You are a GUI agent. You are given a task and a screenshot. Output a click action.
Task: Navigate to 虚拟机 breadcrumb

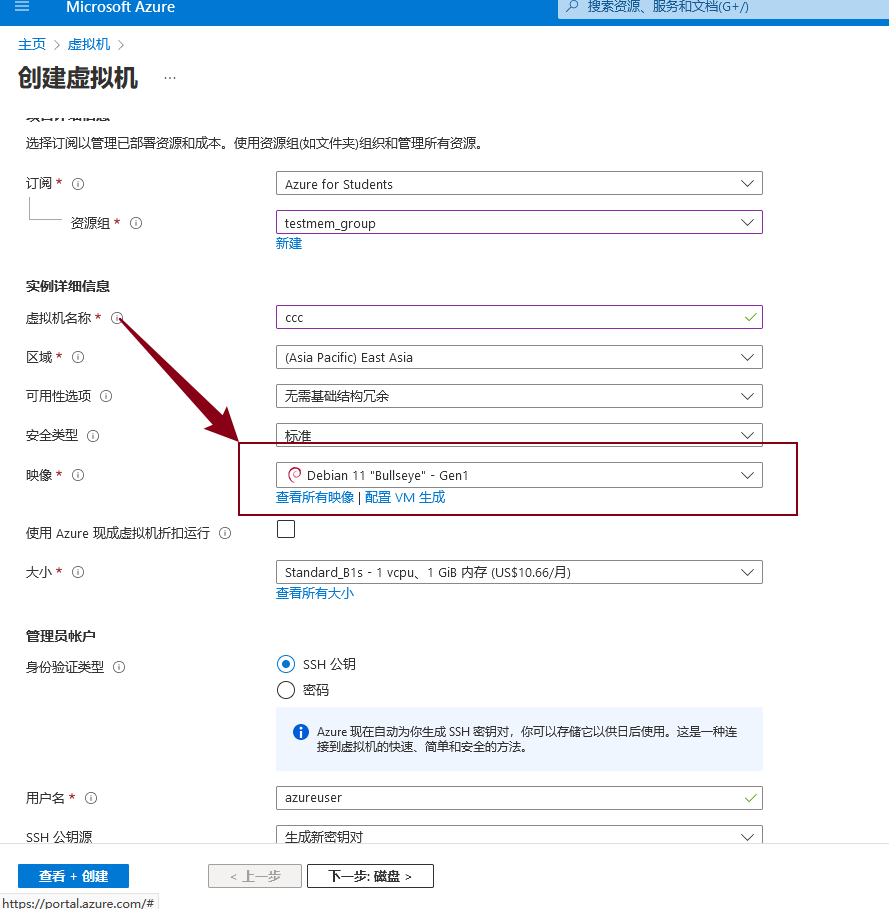pos(89,44)
